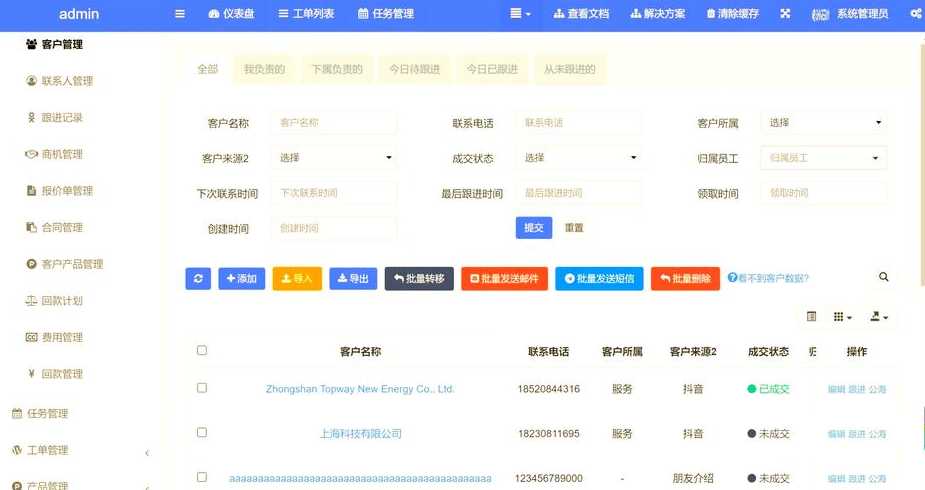Switch to the 今日已跟进 tab

click(x=491, y=69)
